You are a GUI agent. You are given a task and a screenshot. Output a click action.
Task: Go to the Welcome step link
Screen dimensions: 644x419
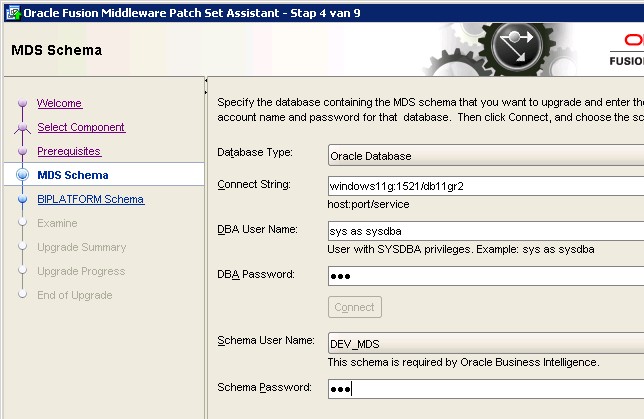59,104
